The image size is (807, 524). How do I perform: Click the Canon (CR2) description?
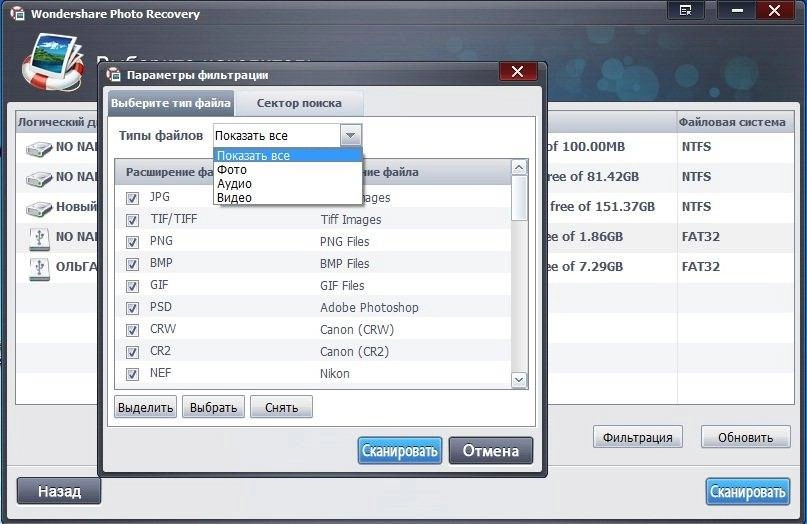[354, 352]
